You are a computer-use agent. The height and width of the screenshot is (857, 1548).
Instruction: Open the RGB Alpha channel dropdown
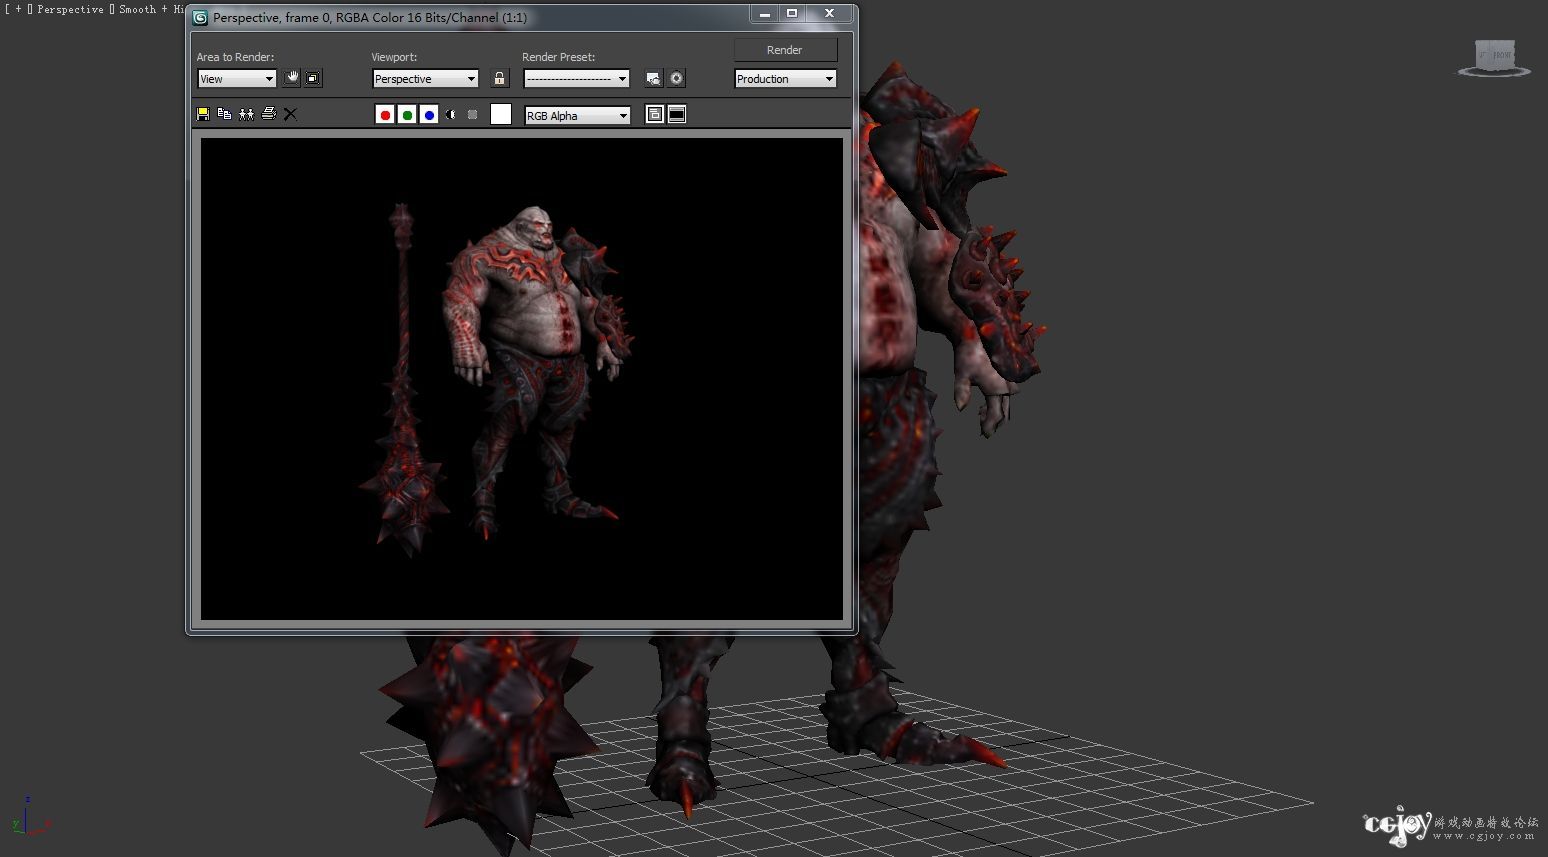(577, 116)
